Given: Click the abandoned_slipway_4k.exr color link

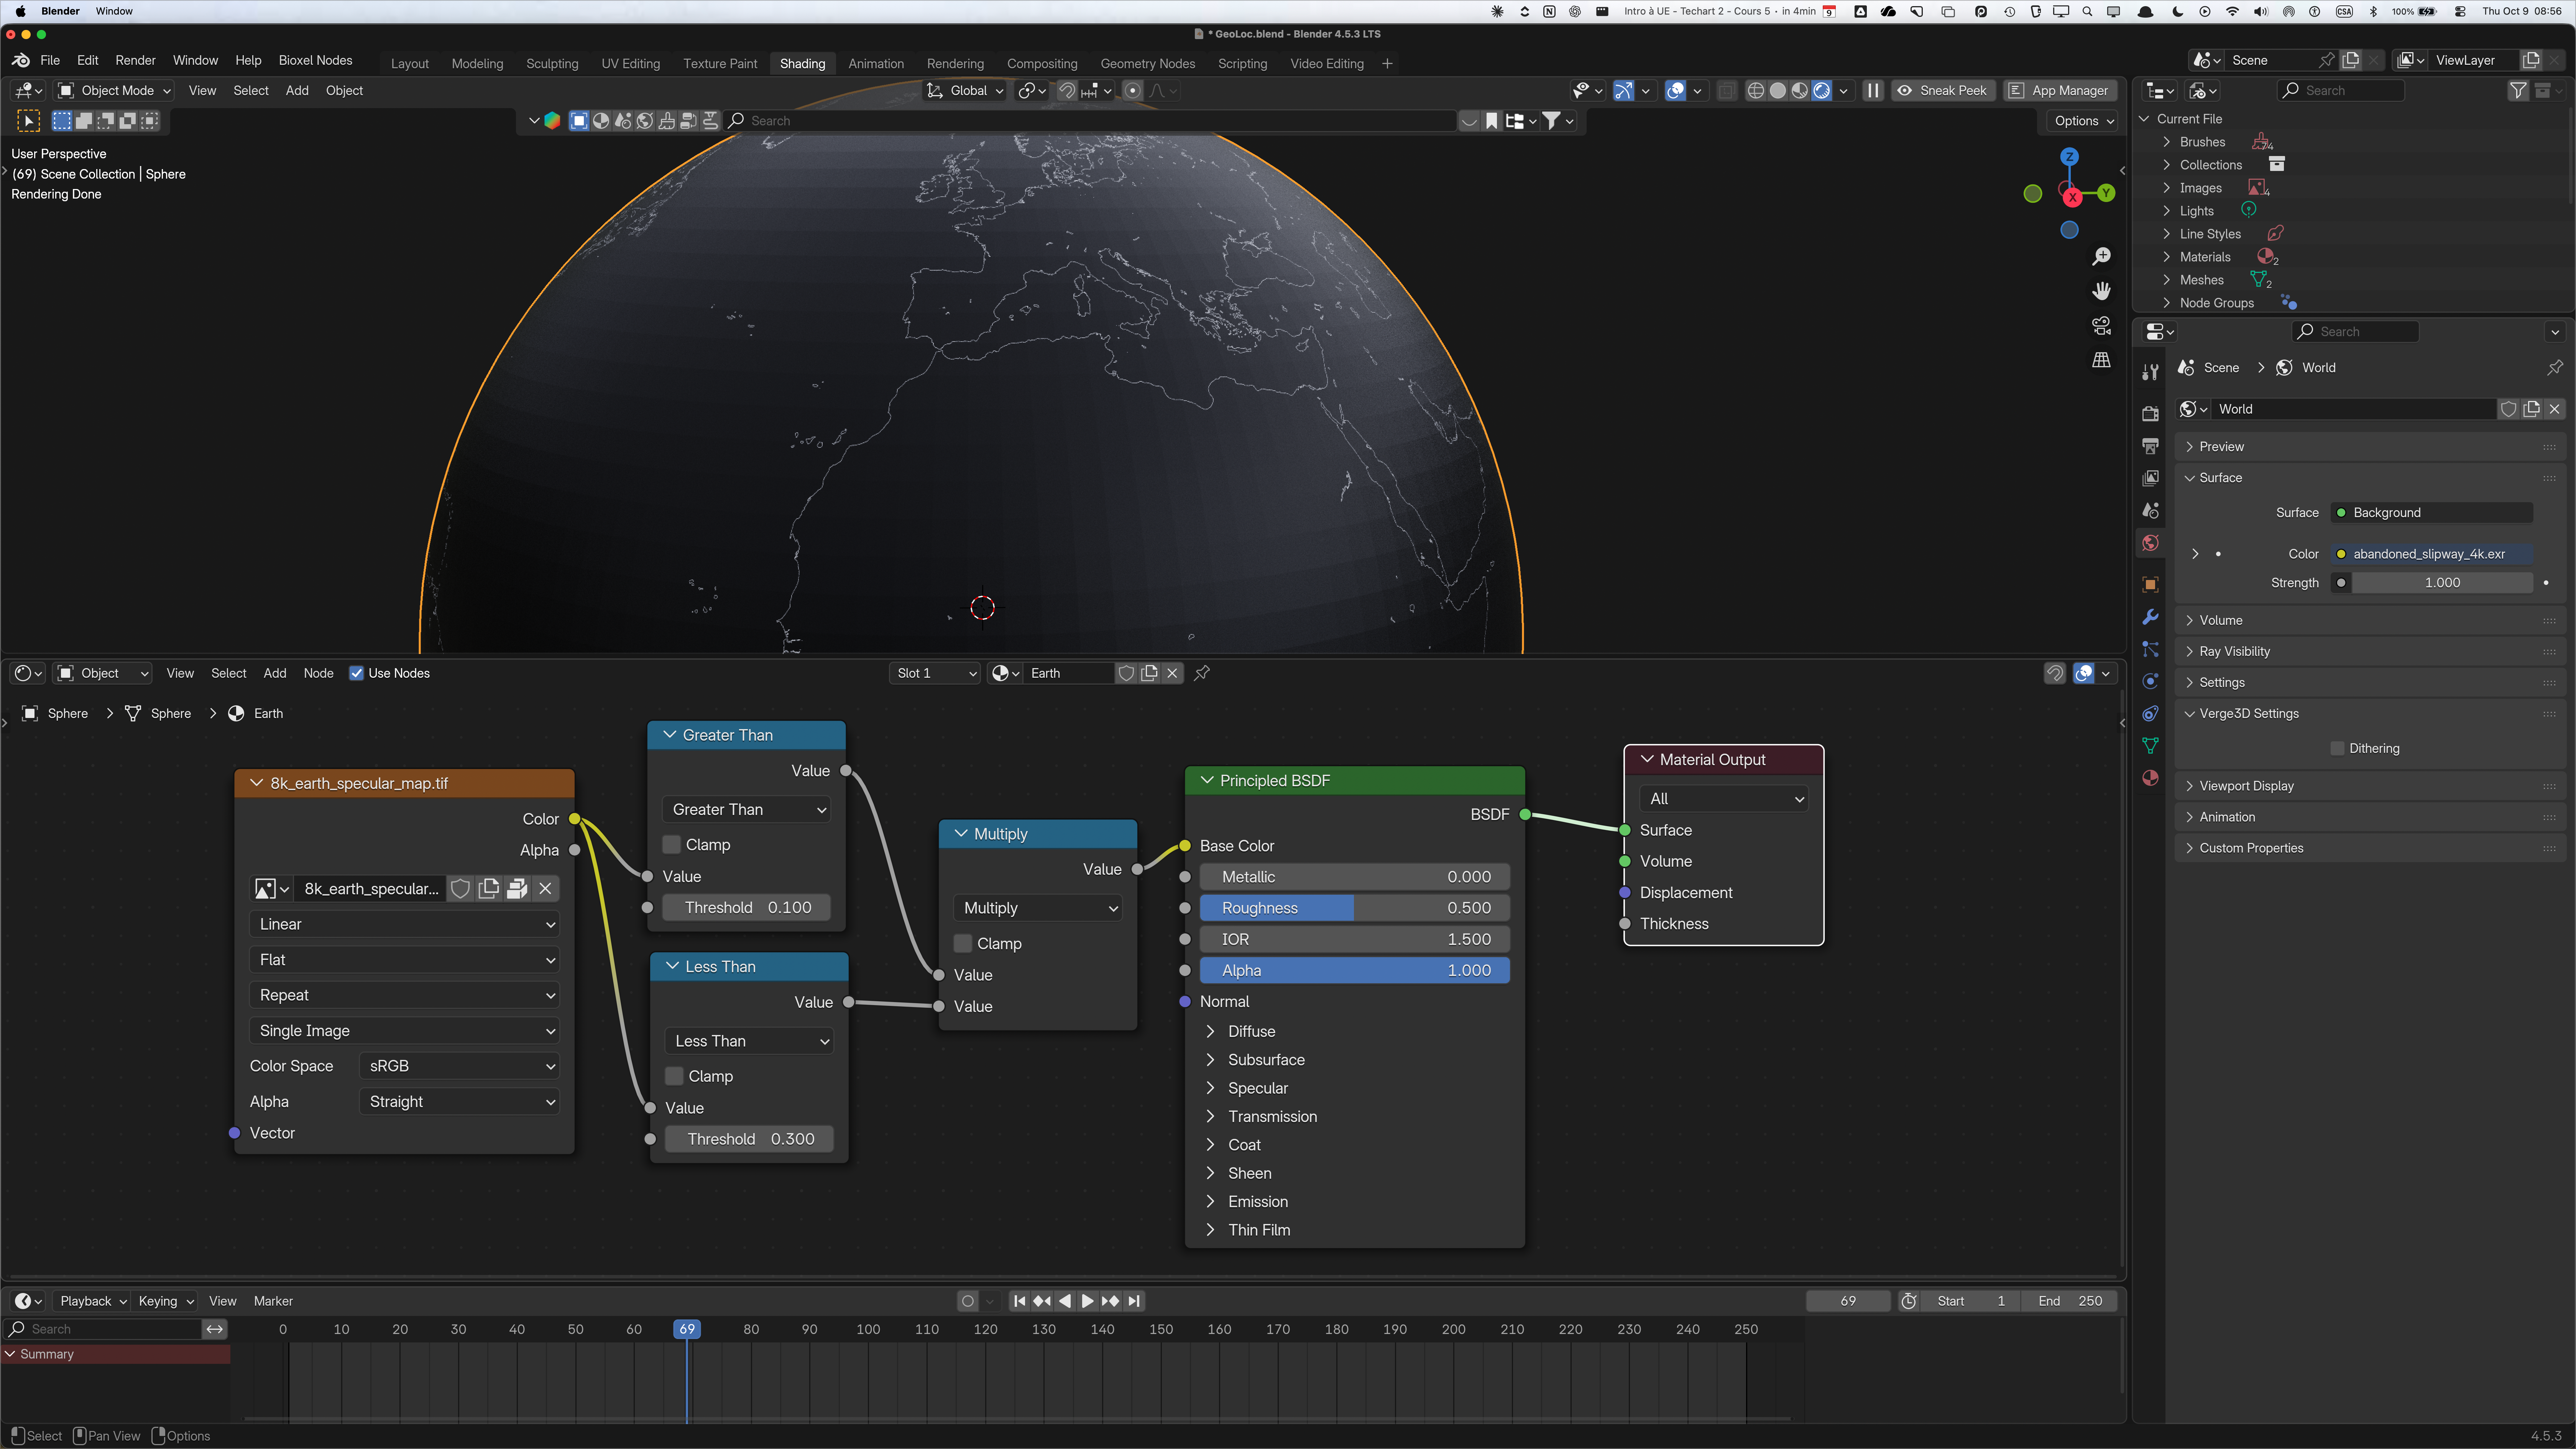Looking at the screenshot, I should point(2431,554).
